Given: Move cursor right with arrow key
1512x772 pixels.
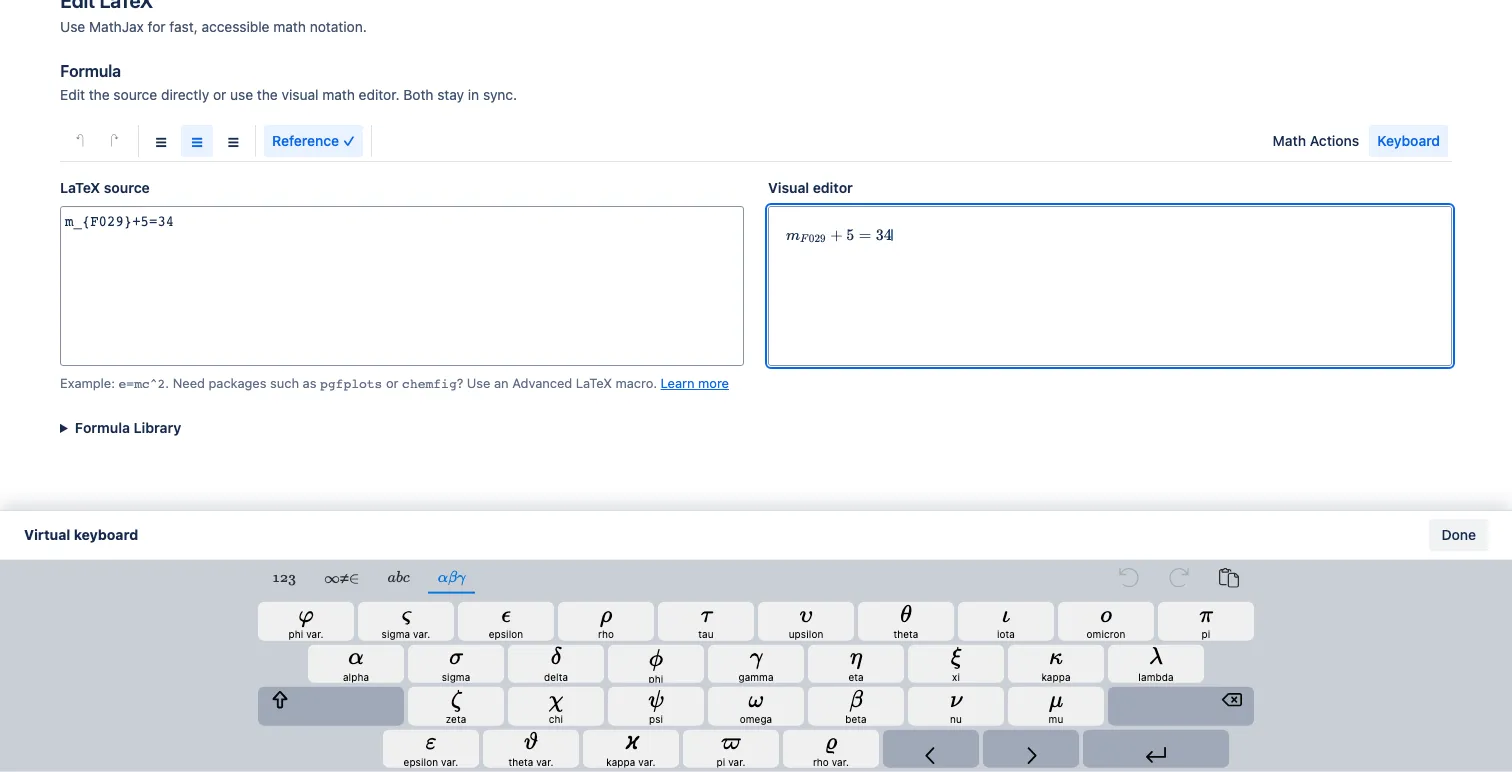Looking at the screenshot, I should point(1031,749).
